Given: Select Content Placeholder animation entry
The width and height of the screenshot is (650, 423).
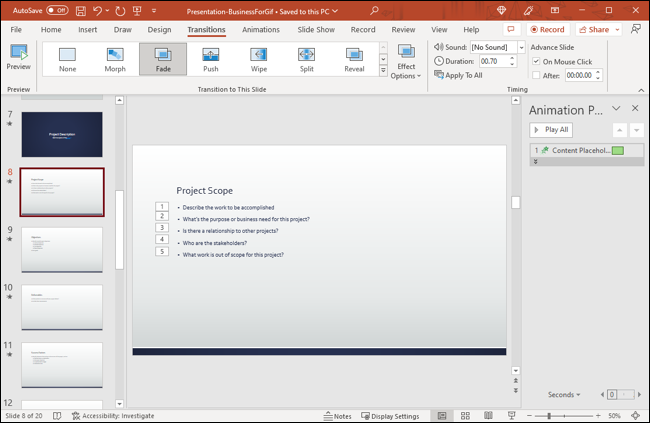Looking at the screenshot, I should [x=587, y=151].
